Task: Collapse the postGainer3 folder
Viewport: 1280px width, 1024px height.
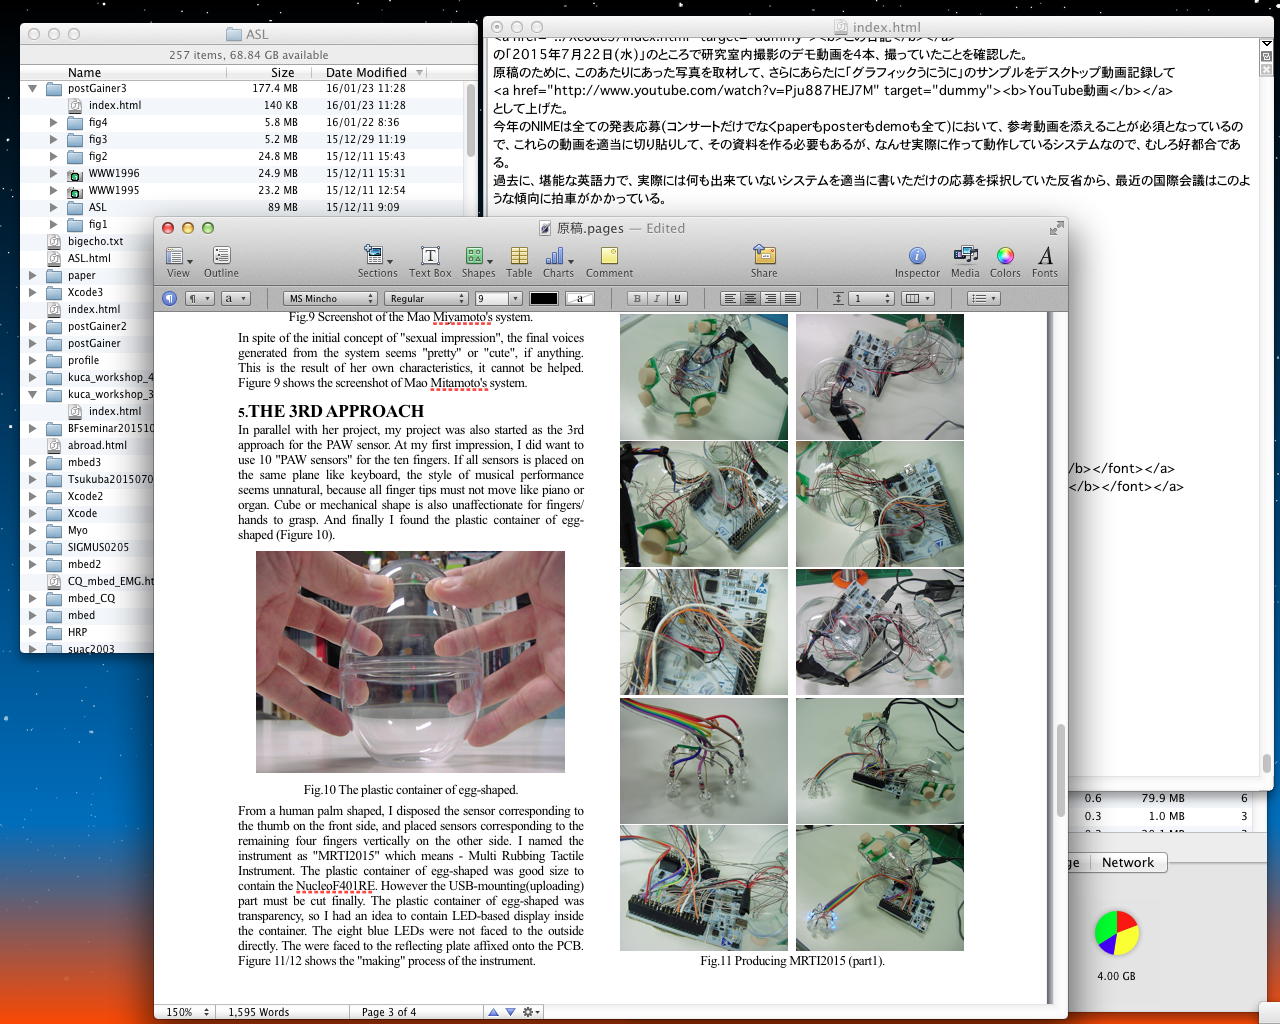Action: (32, 88)
